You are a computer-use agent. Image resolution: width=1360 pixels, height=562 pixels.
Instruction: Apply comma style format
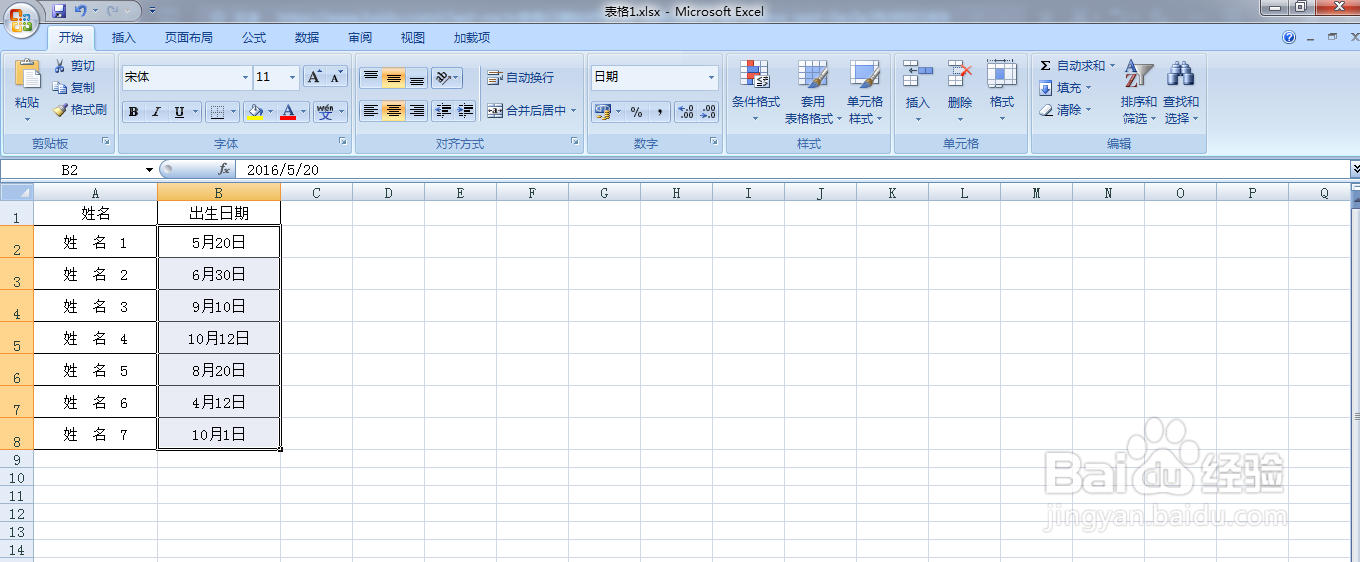[659, 112]
